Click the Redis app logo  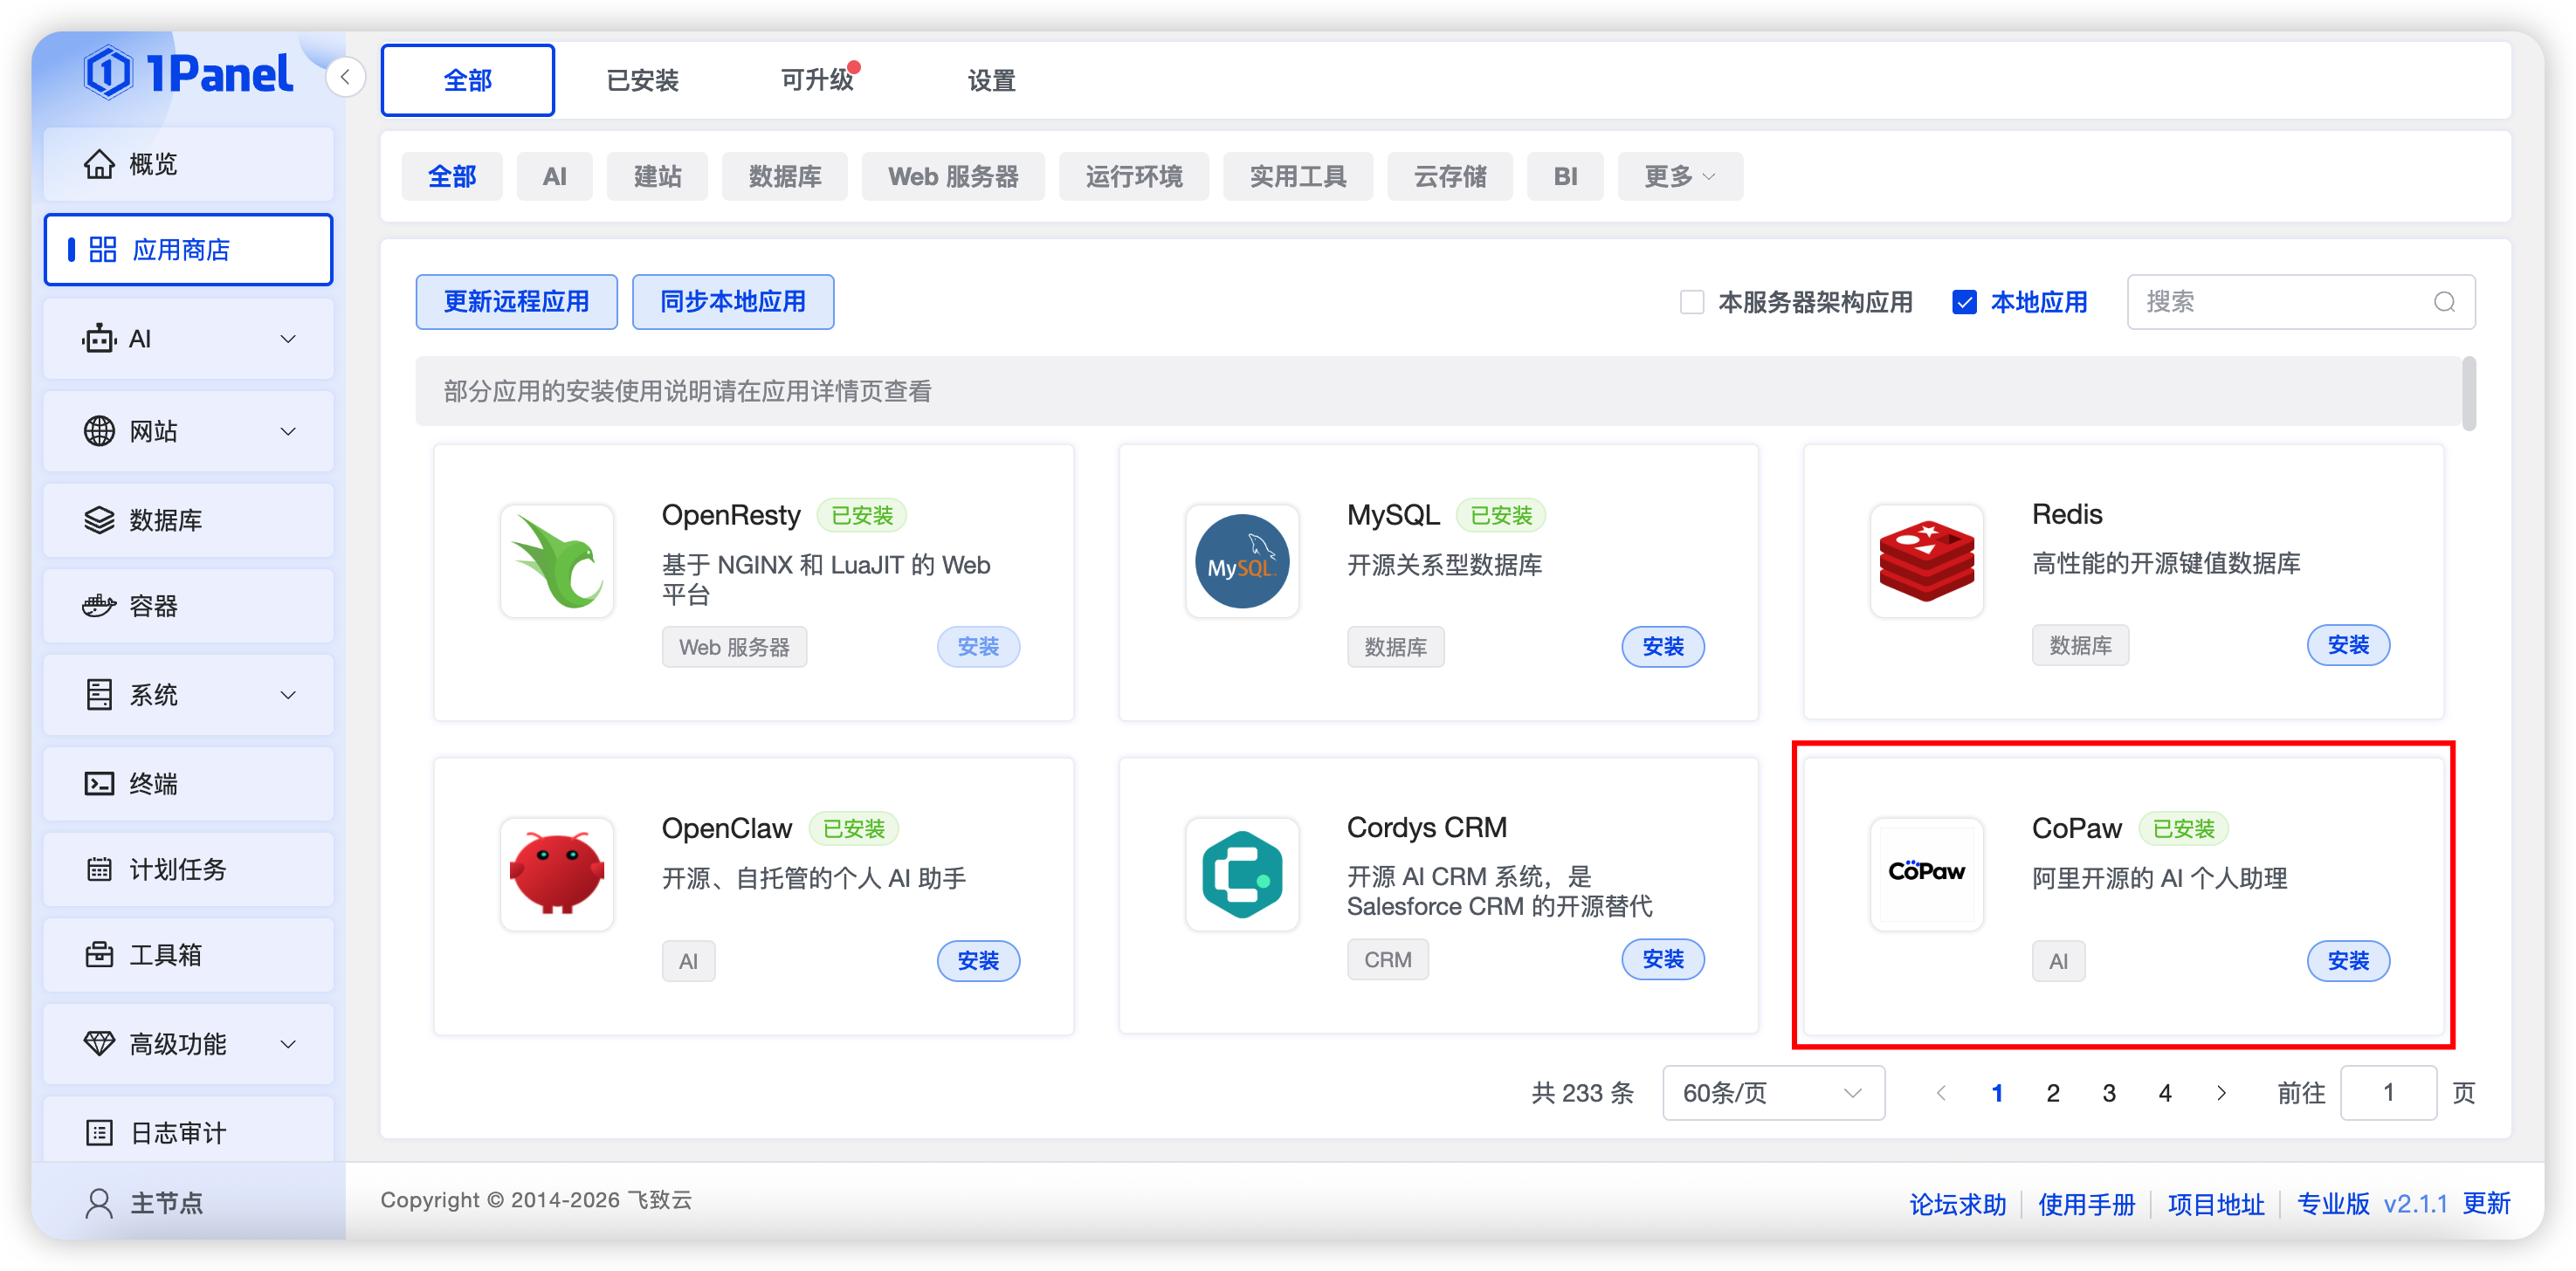pos(1927,561)
